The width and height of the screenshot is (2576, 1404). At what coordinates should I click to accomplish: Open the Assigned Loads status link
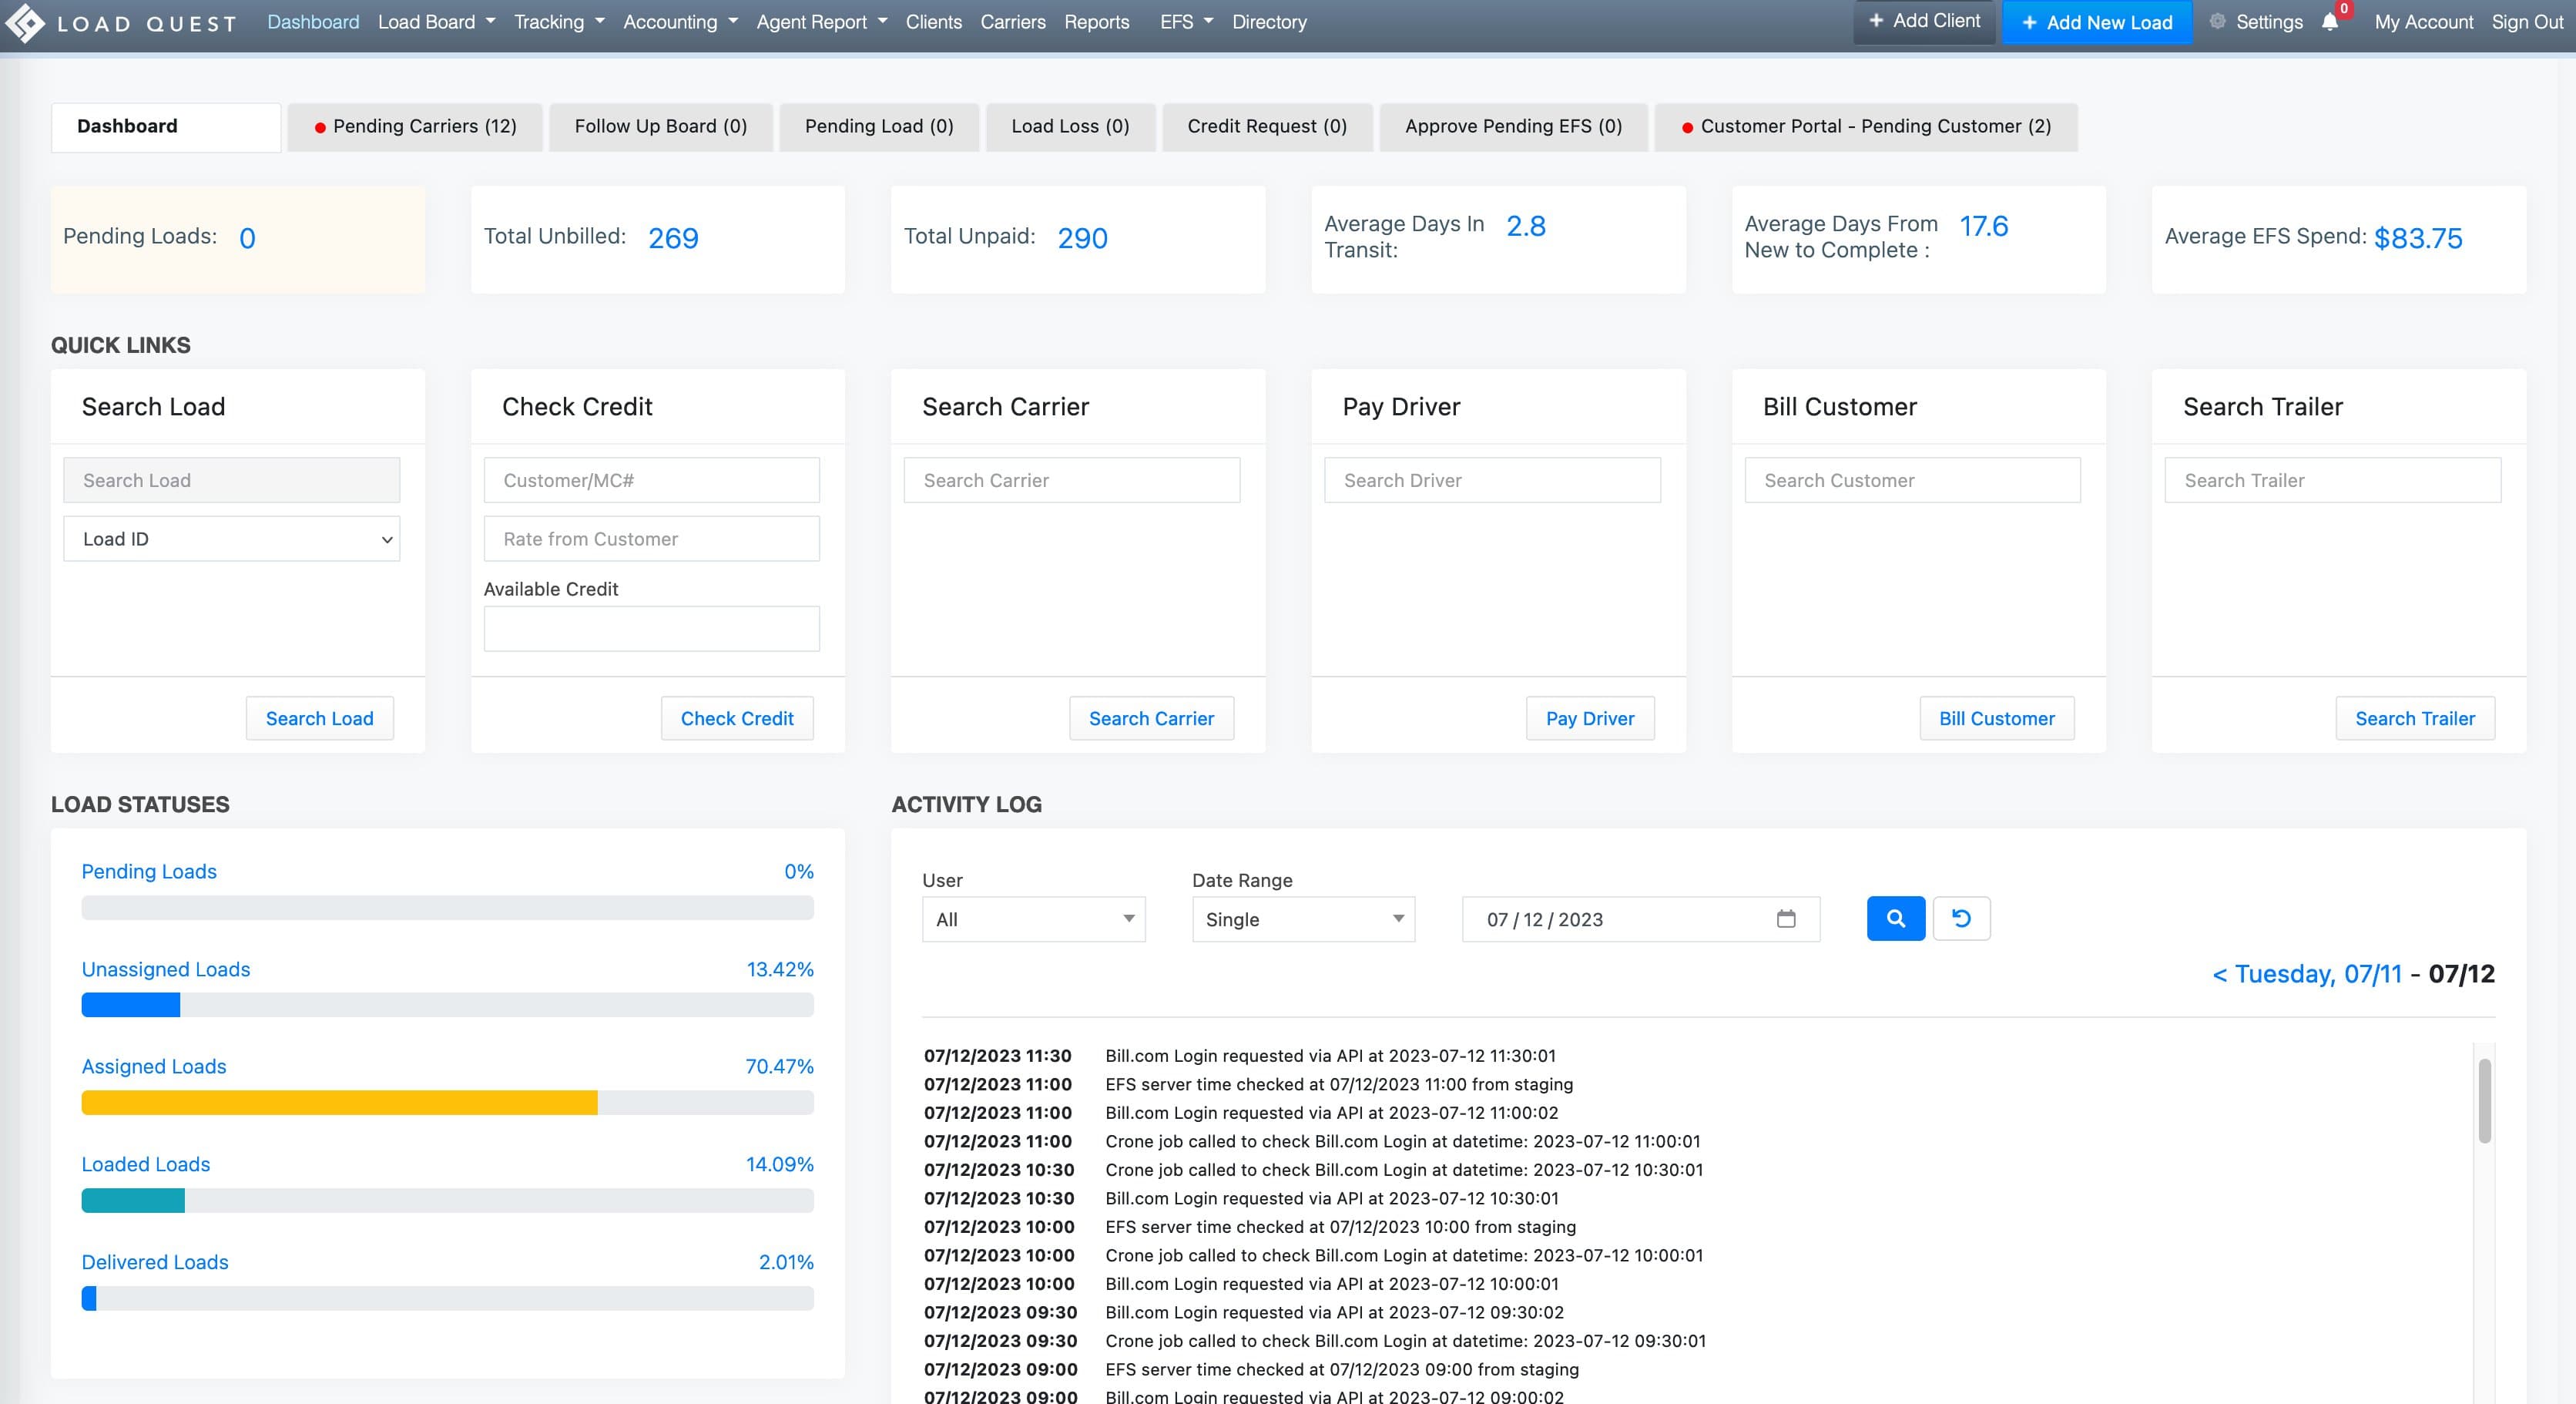pos(154,1066)
